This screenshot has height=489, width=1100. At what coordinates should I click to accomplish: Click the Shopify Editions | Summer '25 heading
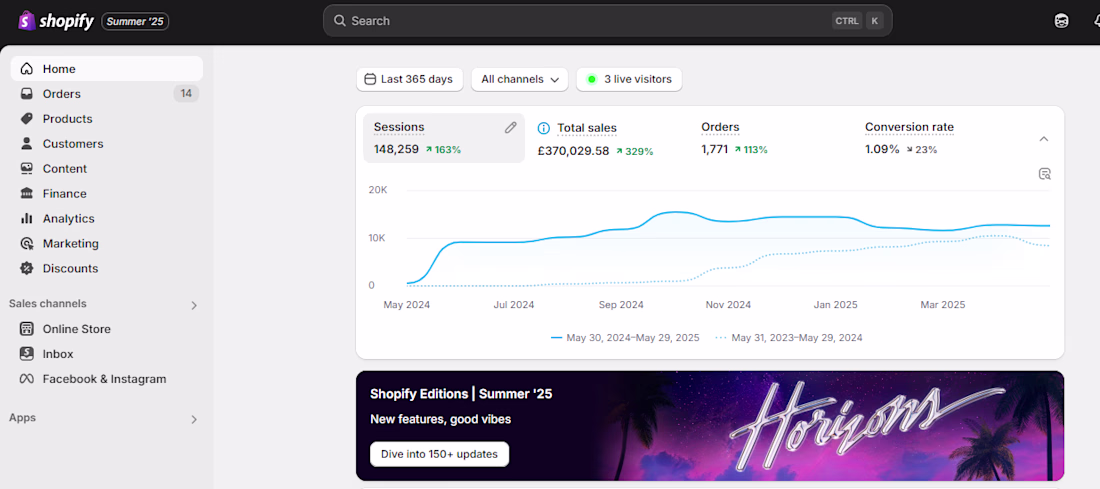point(461,394)
